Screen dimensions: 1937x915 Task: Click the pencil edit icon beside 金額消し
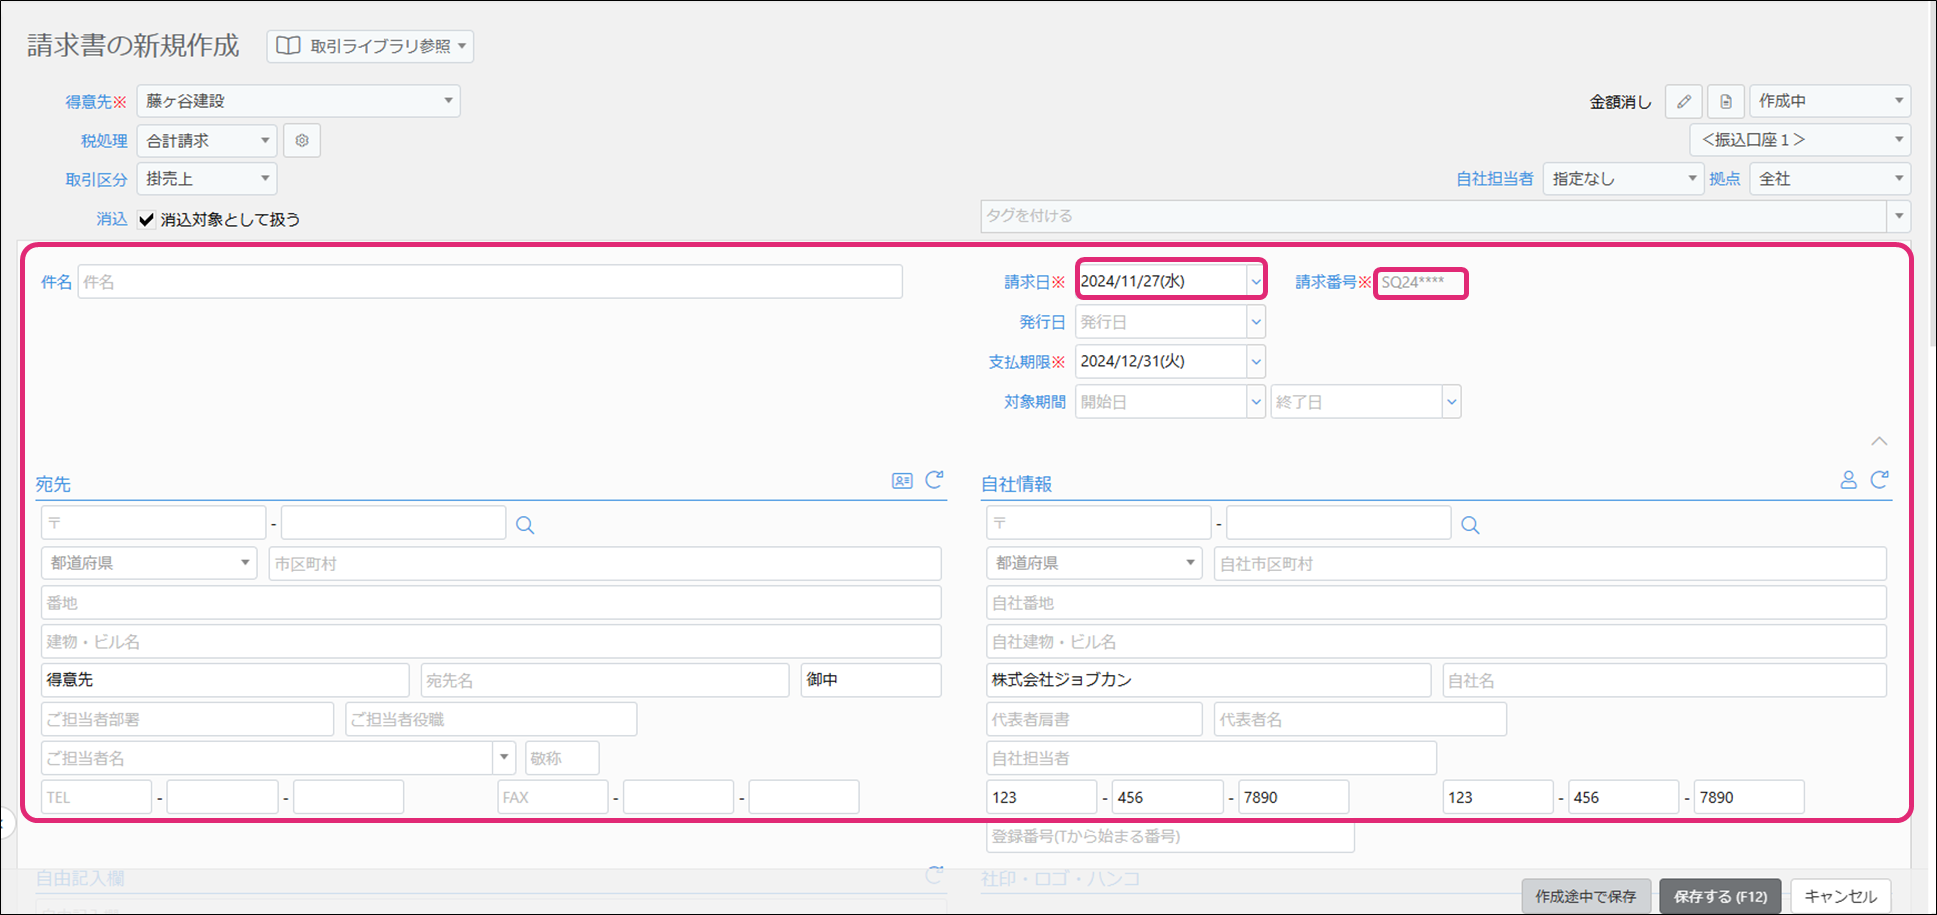click(1684, 101)
